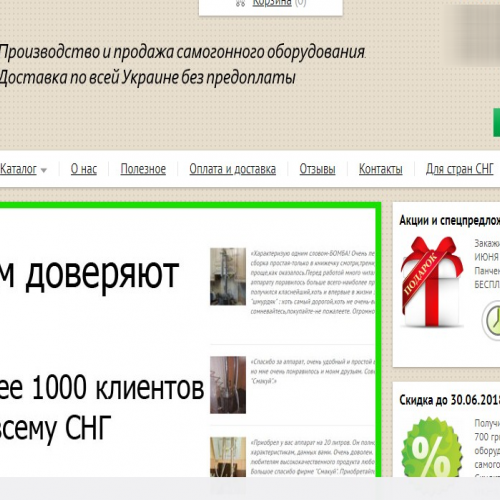
Task: Click the 1000 клиентов banner slide
Action: click(188, 342)
